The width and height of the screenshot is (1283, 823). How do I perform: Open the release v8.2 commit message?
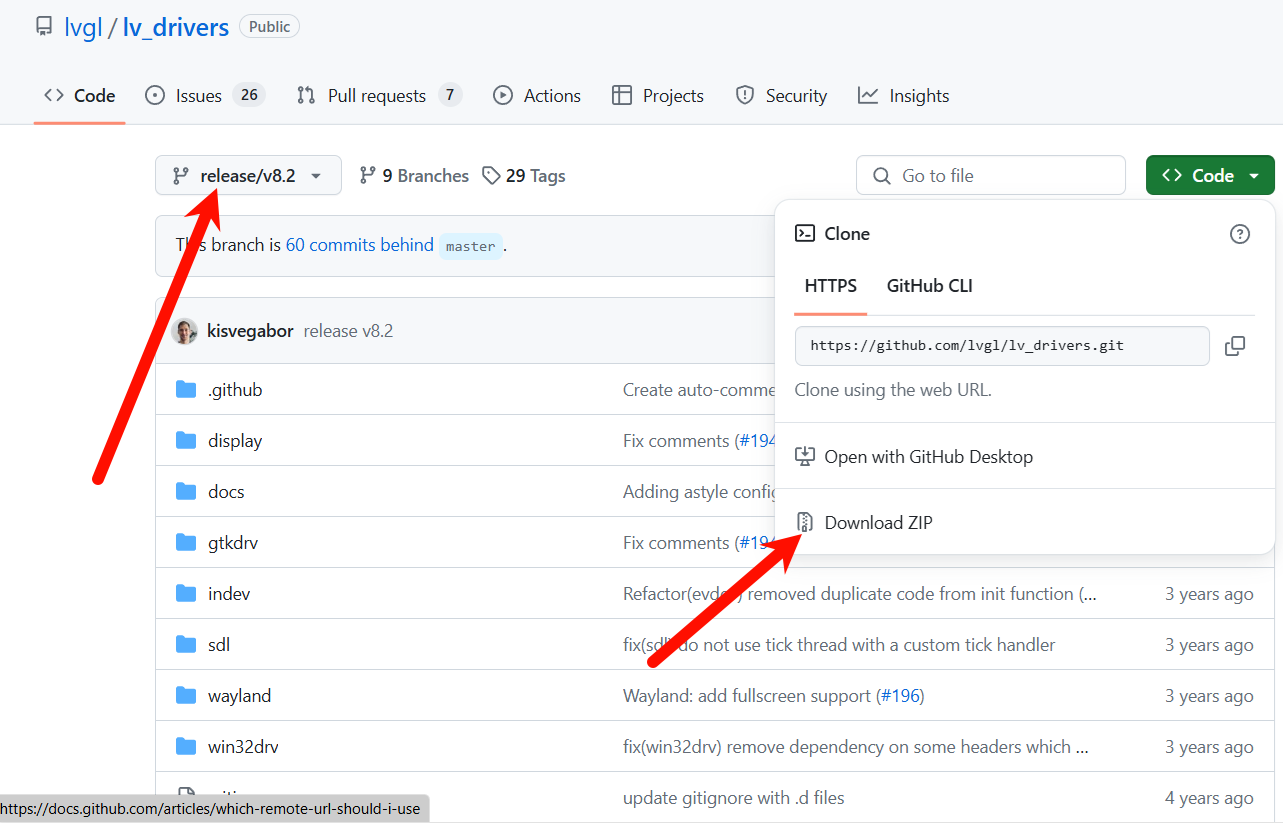[x=348, y=331]
